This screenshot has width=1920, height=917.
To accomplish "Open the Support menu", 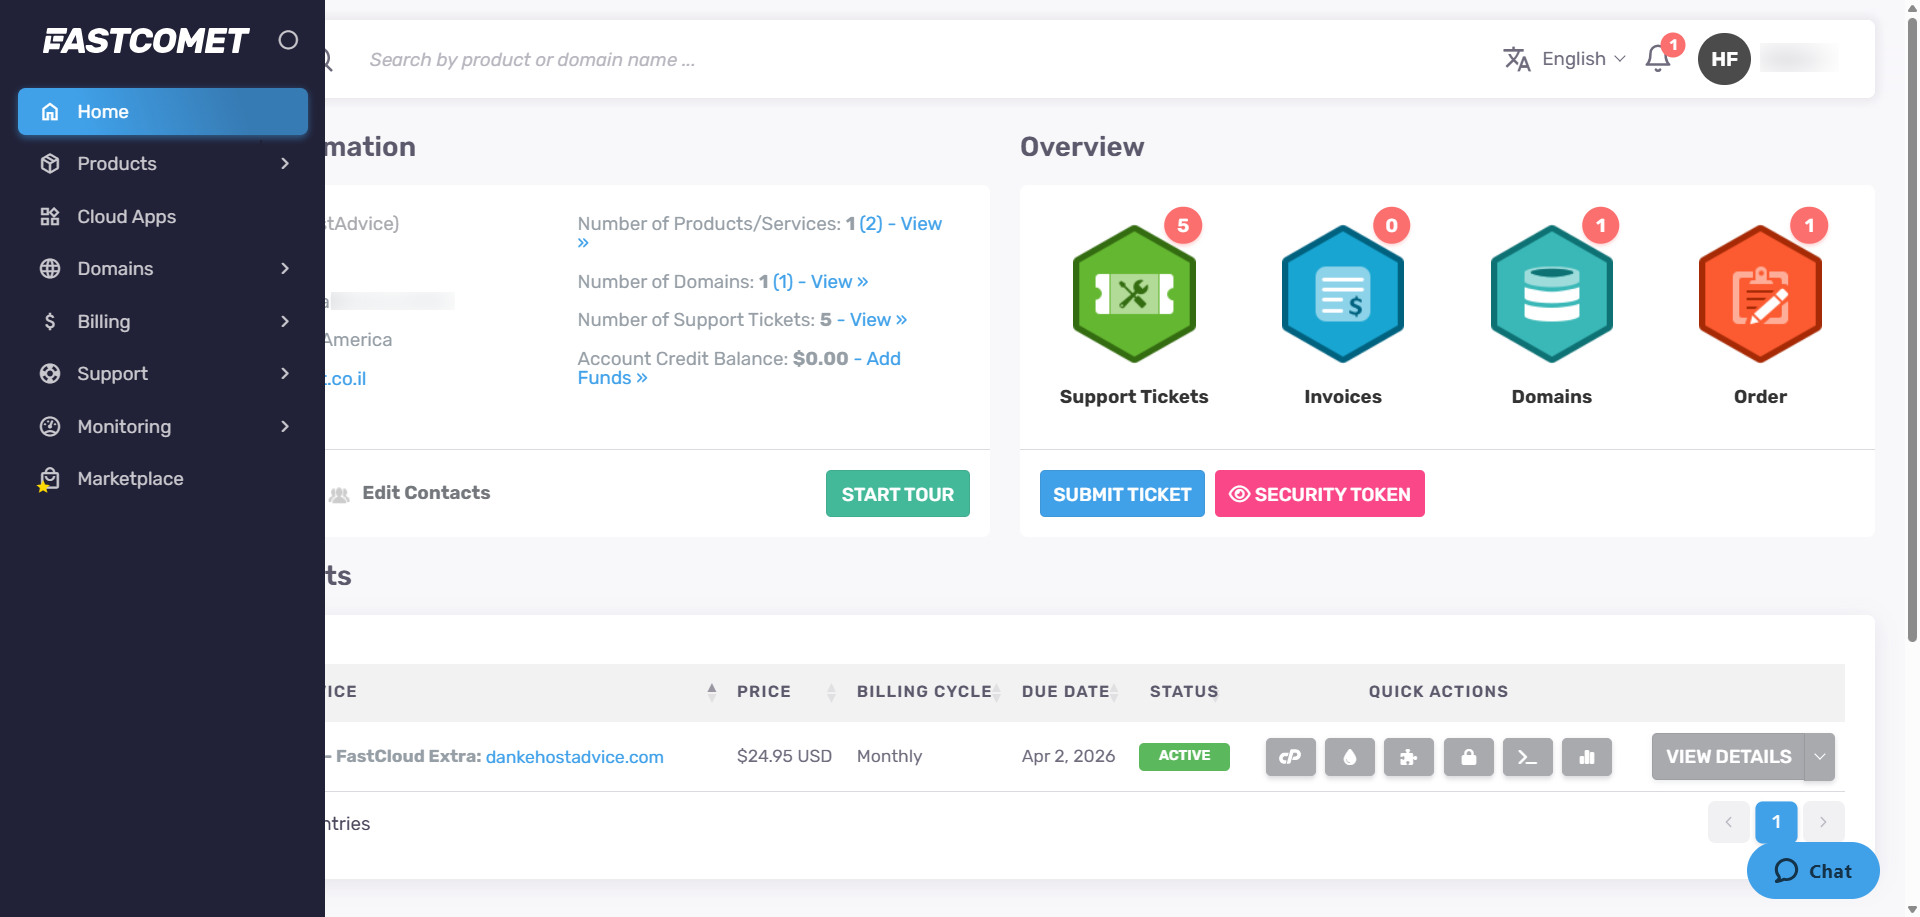I will pos(163,374).
